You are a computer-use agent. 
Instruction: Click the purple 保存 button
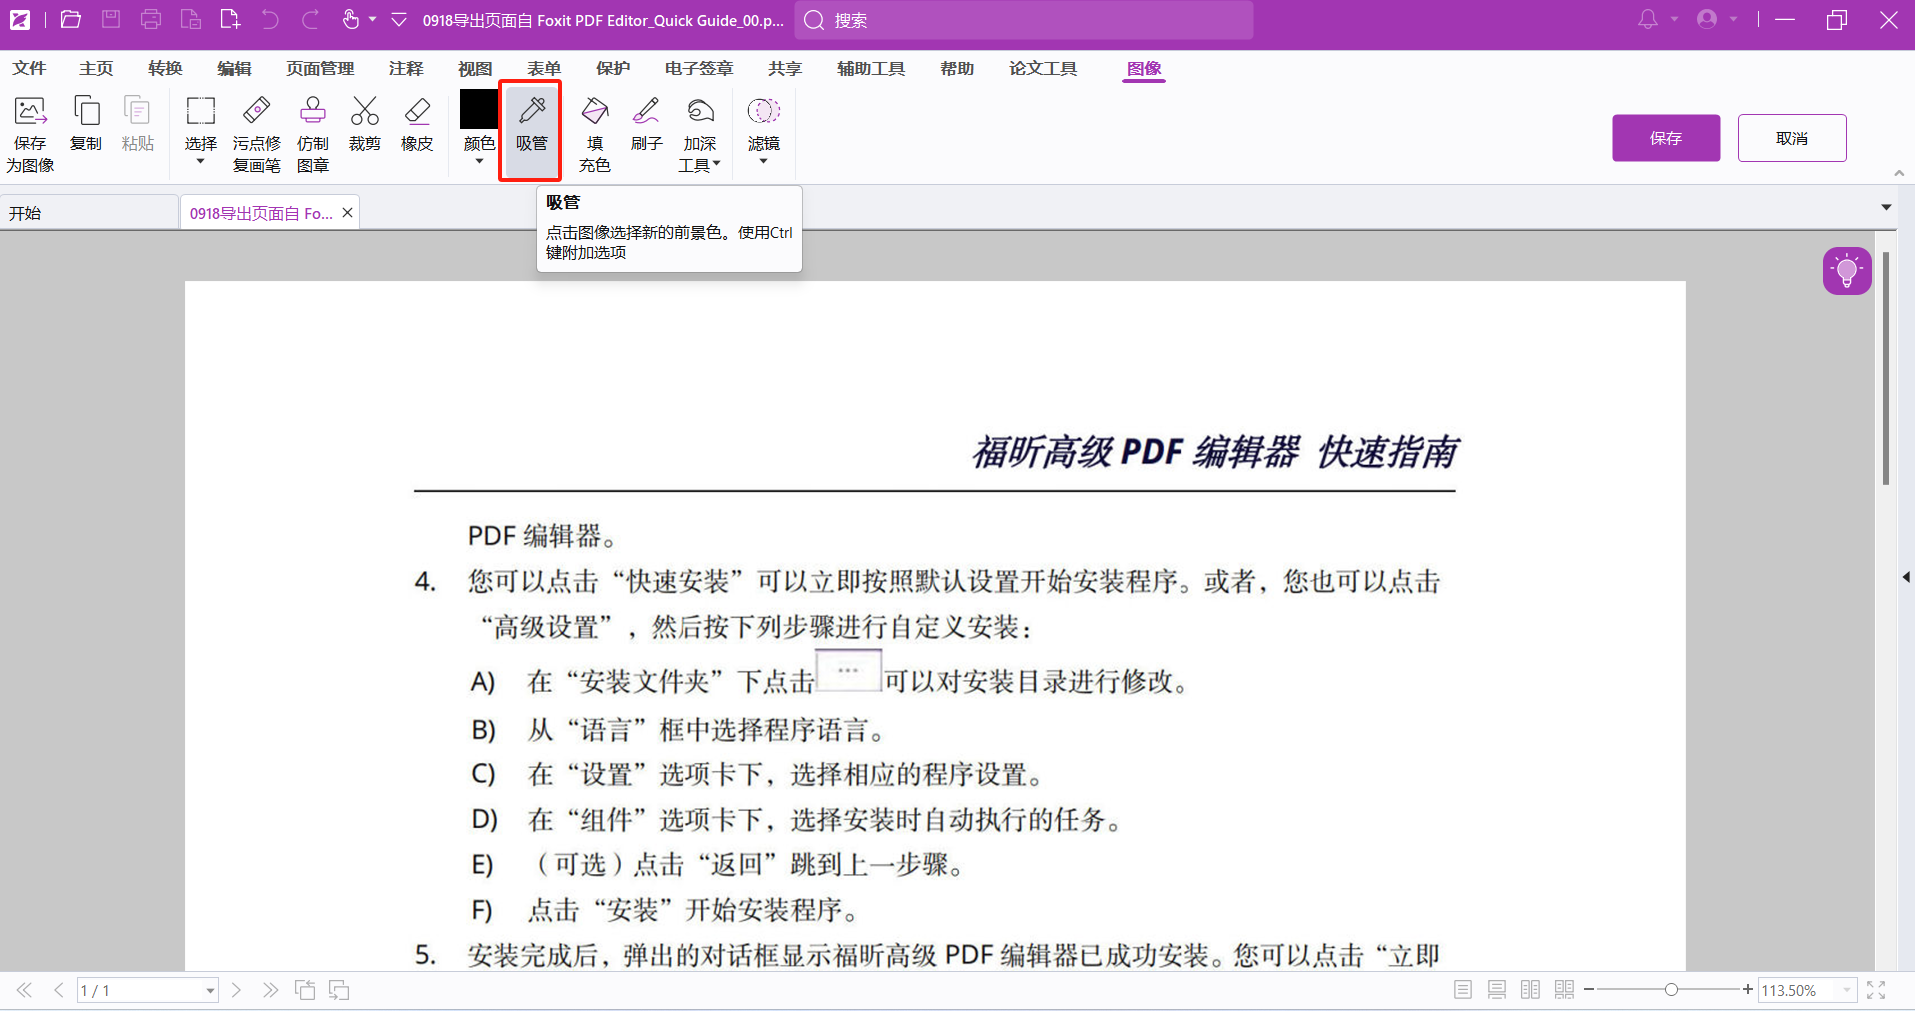coord(1666,138)
